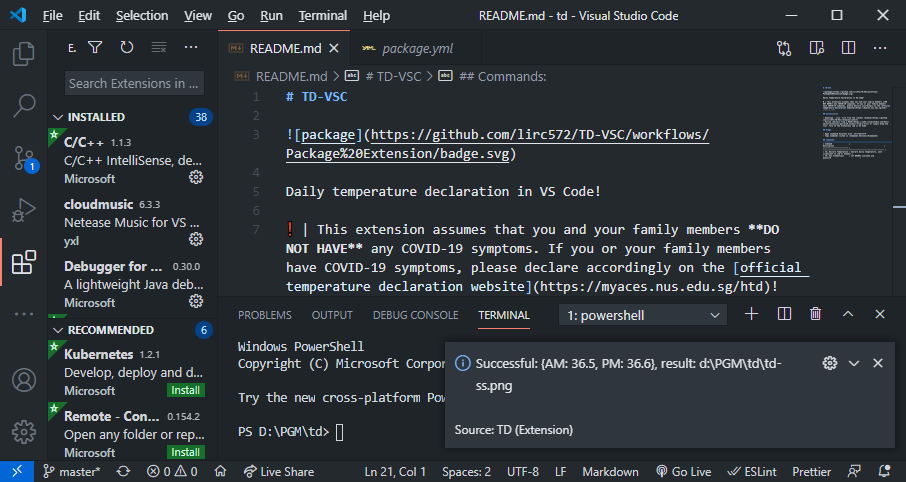Screen dimensions: 906x482
Task: Open Extensions views and more actions menu
Action: [x=191, y=47]
